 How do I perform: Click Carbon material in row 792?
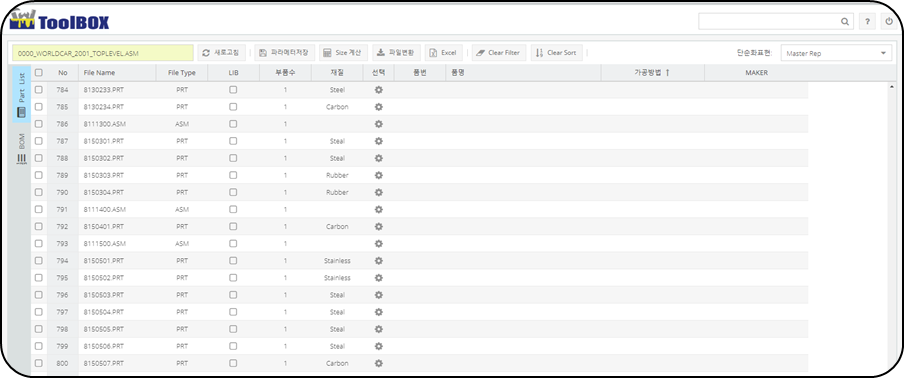tap(337, 226)
